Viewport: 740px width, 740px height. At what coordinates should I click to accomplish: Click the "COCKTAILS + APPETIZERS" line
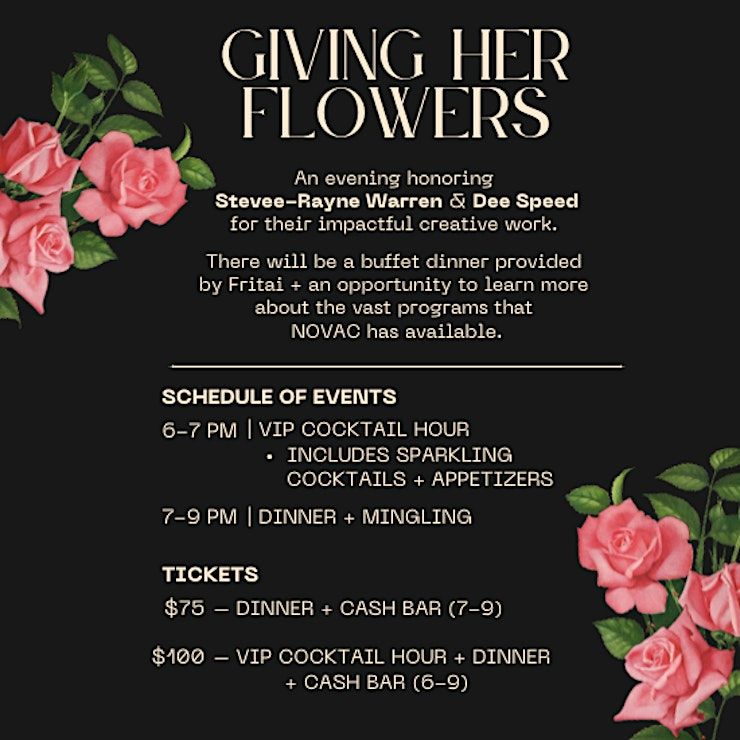pyautogui.click(x=419, y=479)
